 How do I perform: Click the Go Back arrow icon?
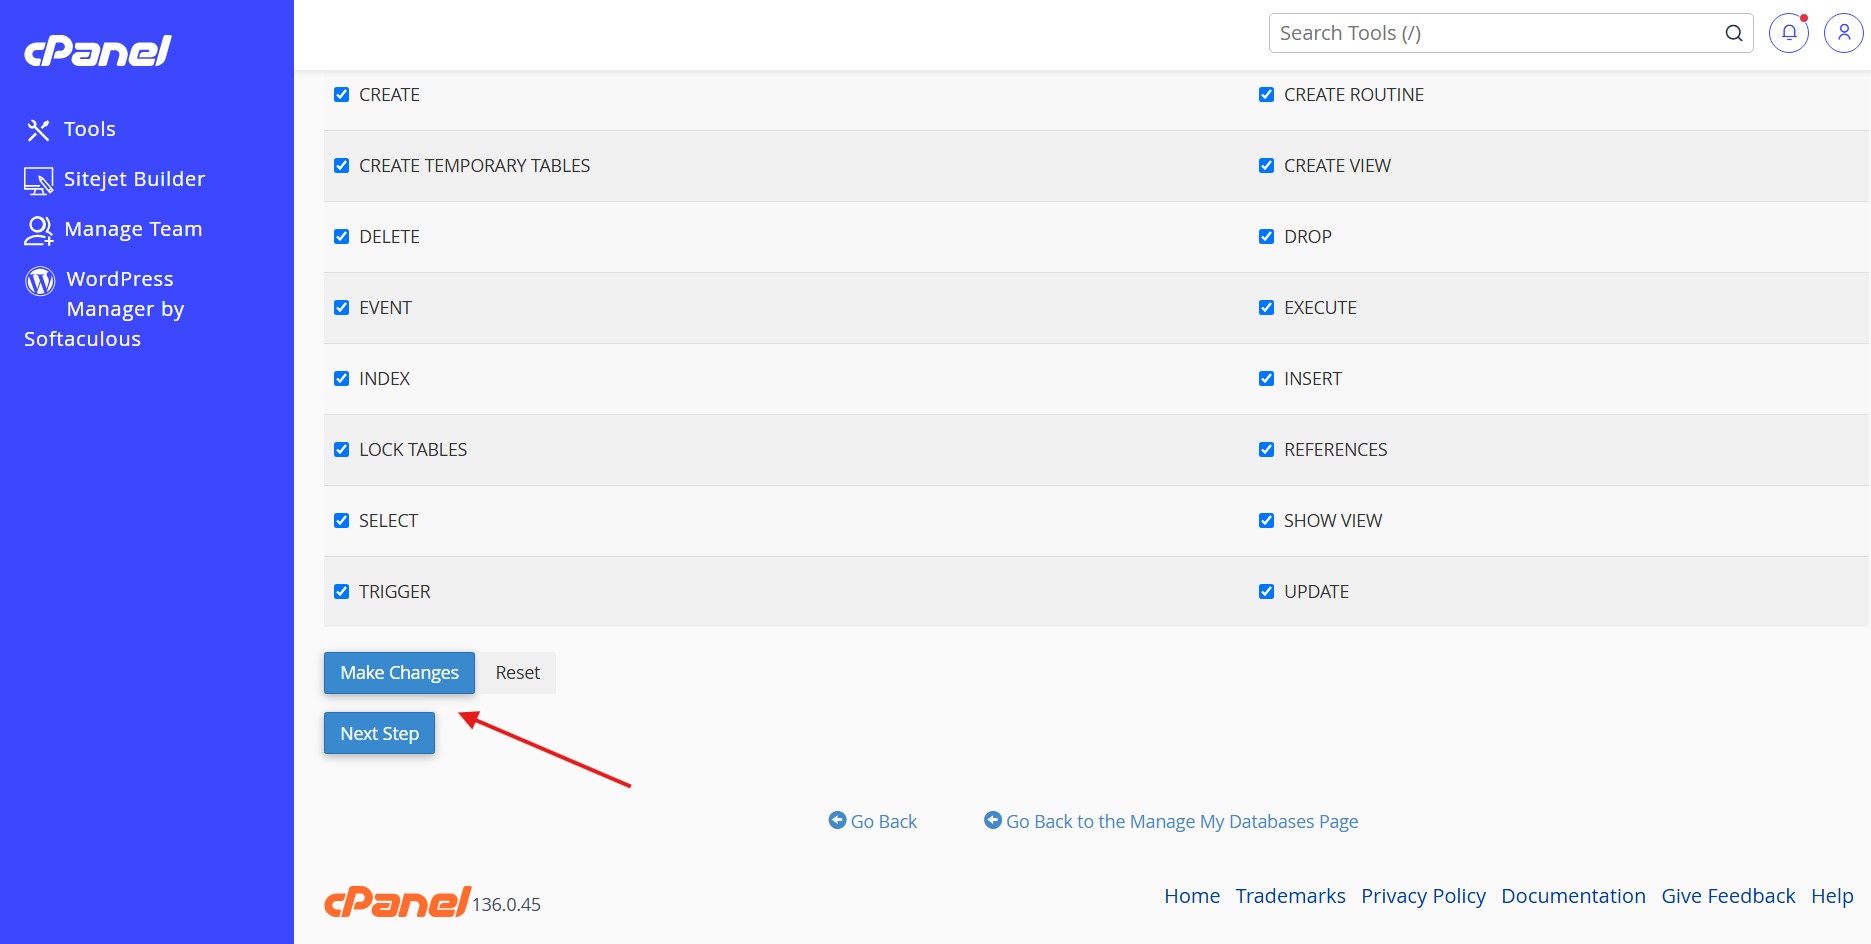tap(837, 820)
